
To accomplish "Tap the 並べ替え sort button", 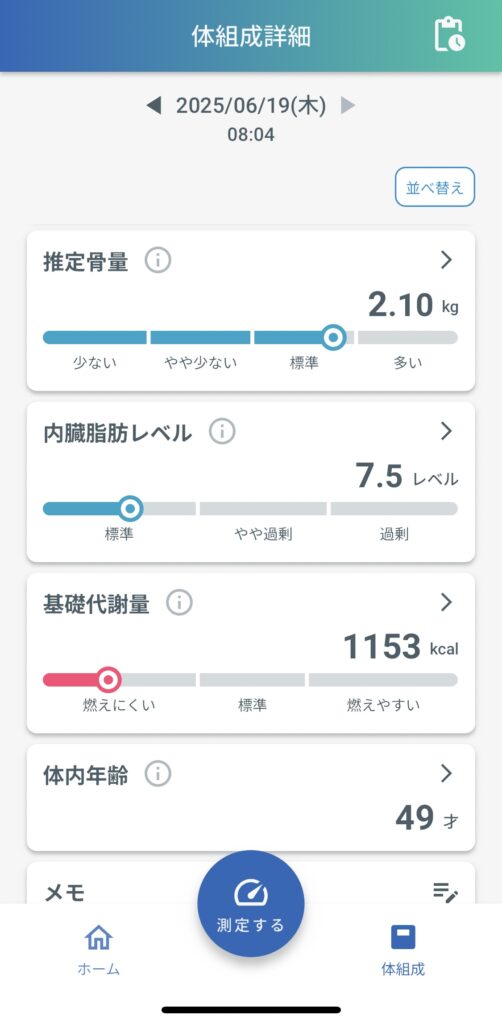I will point(435,187).
